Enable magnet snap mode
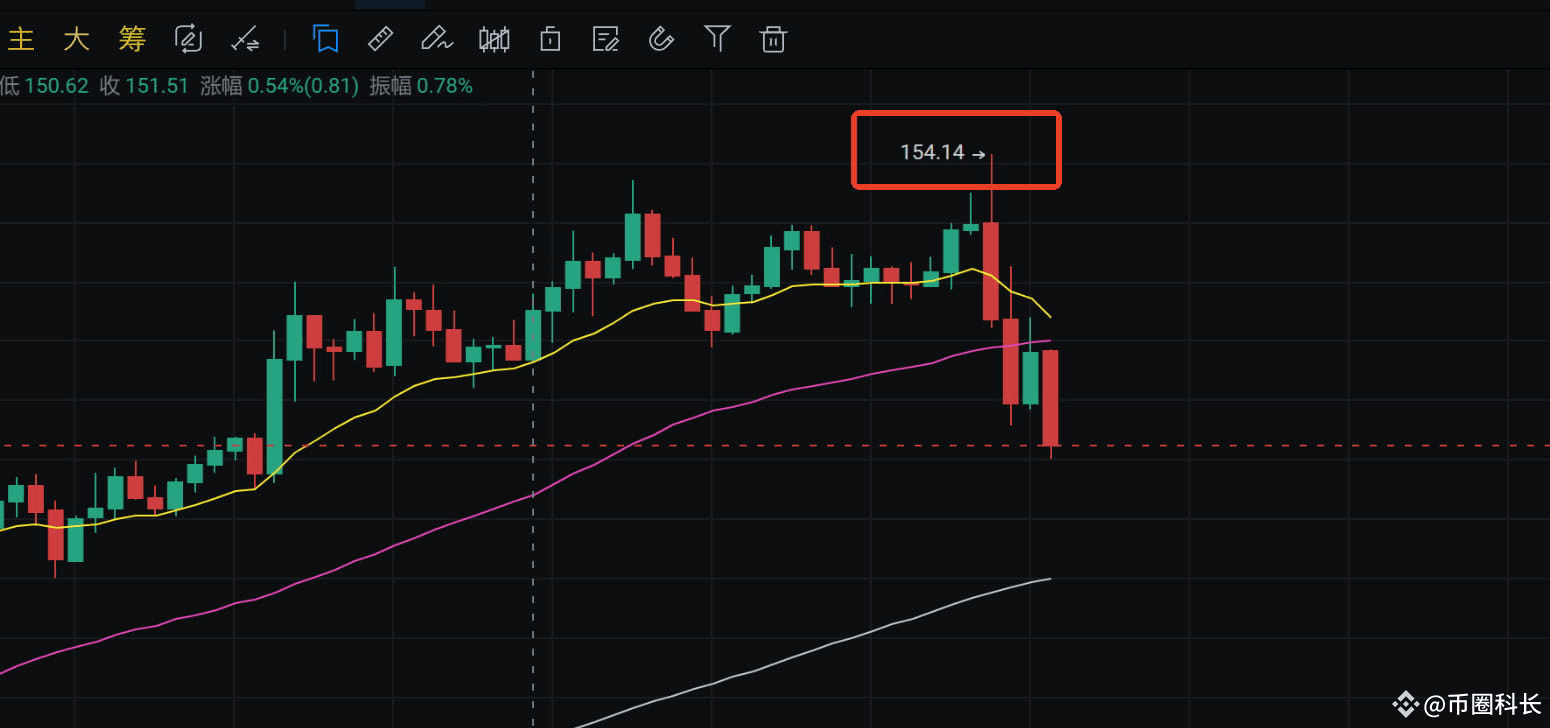1550x728 pixels. point(661,38)
